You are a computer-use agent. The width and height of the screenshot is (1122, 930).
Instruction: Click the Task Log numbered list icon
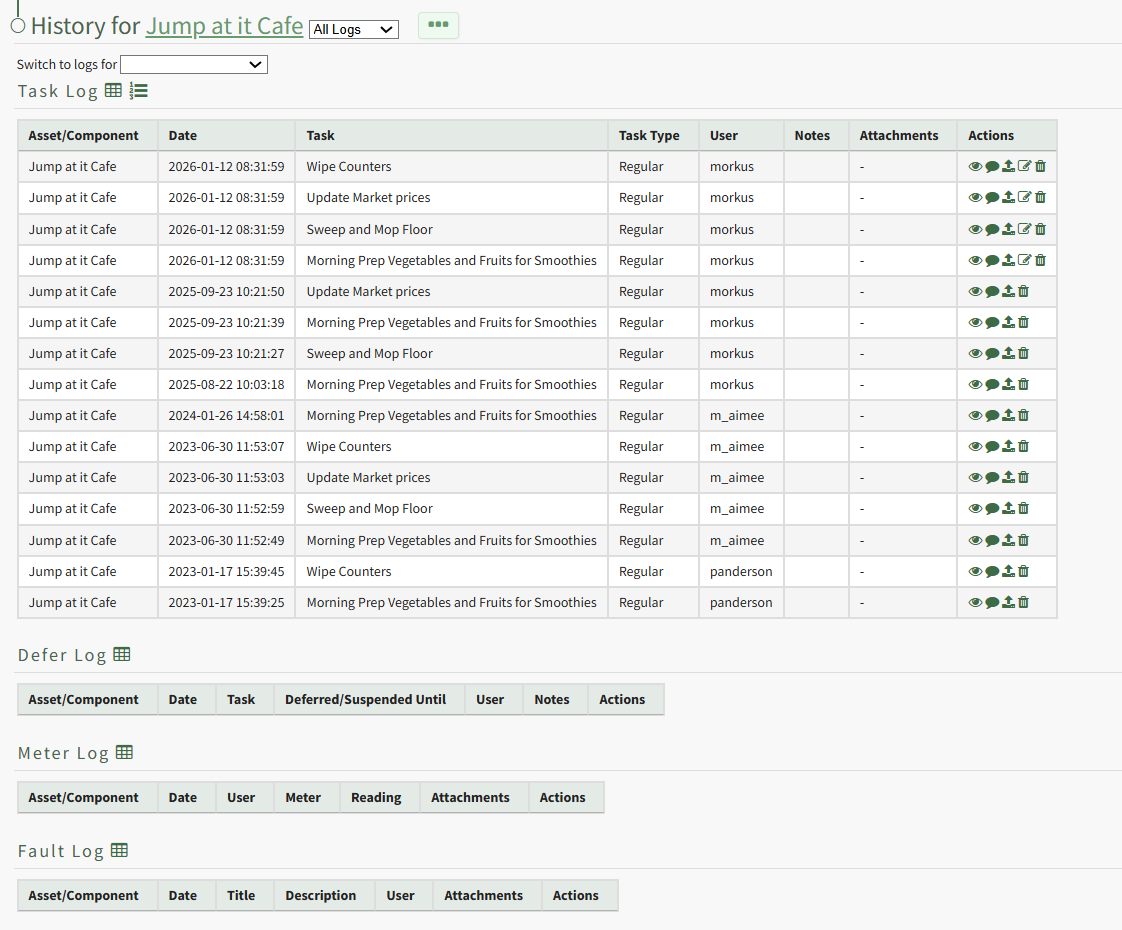(x=139, y=91)
